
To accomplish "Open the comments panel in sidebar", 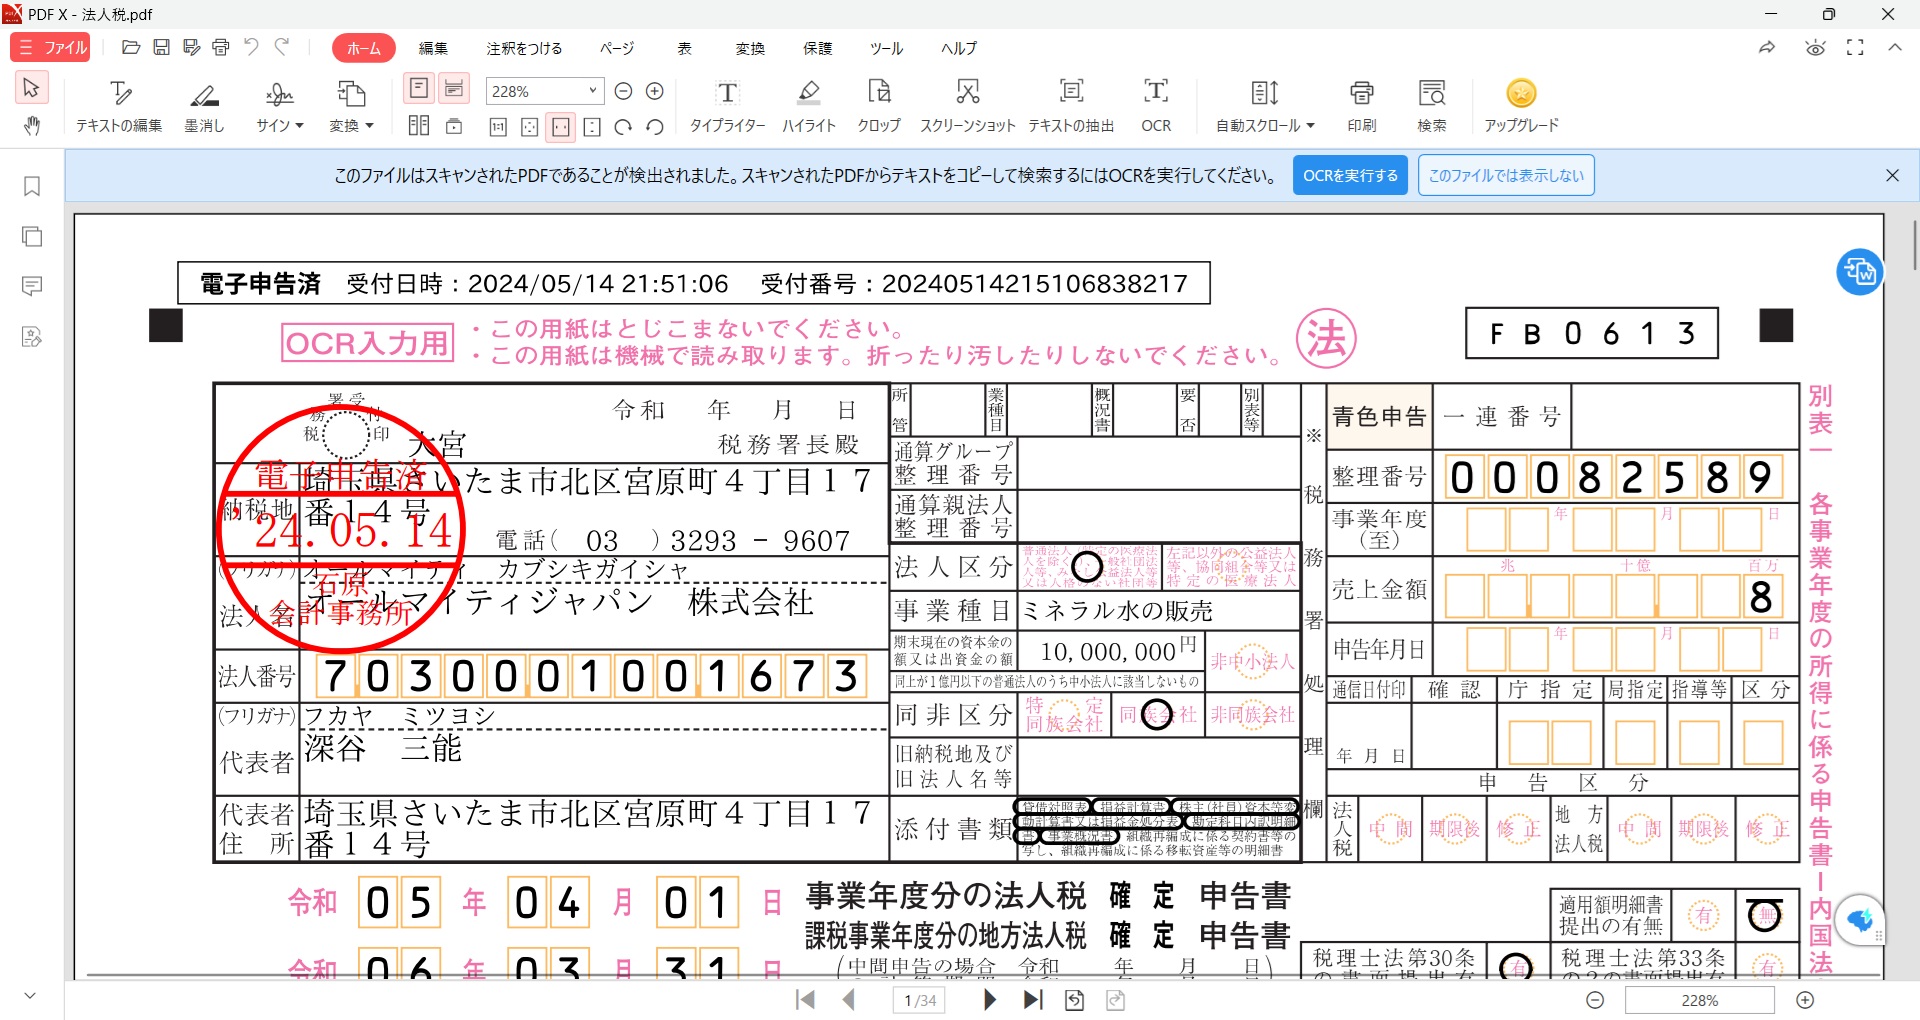I will click(32, 287).
